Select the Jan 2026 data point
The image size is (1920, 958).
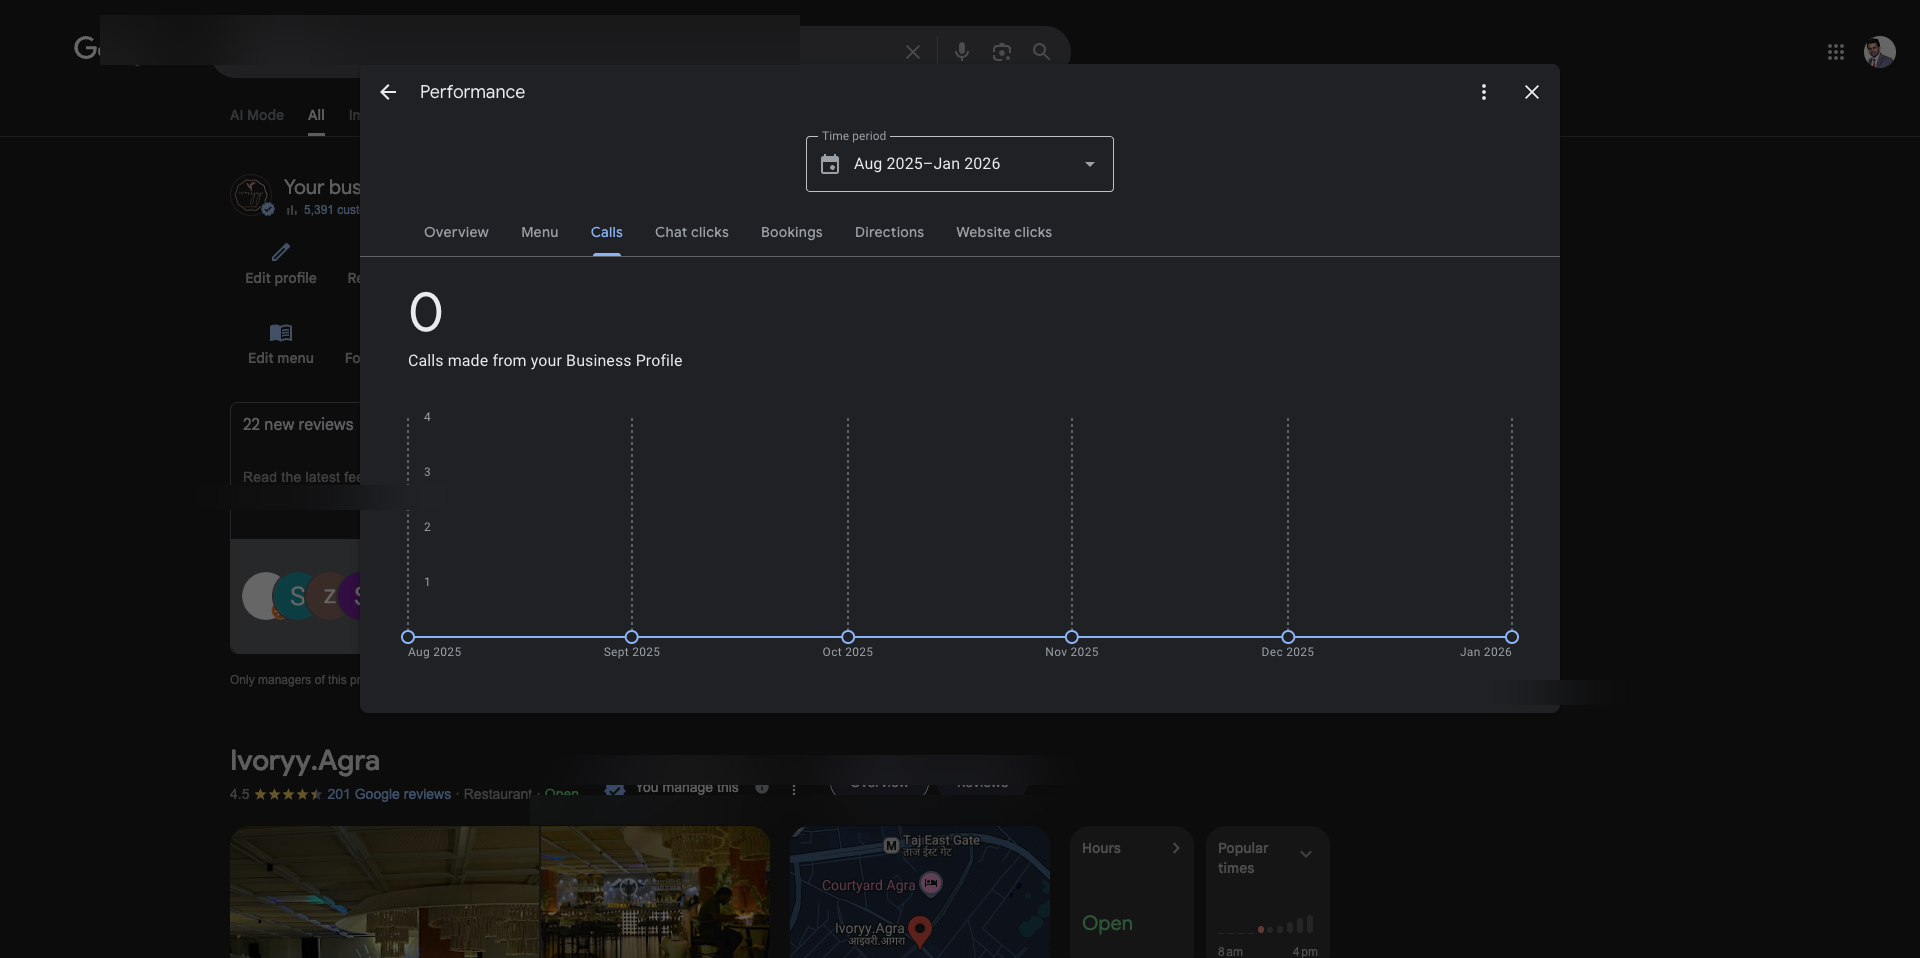click(1512, 637)
